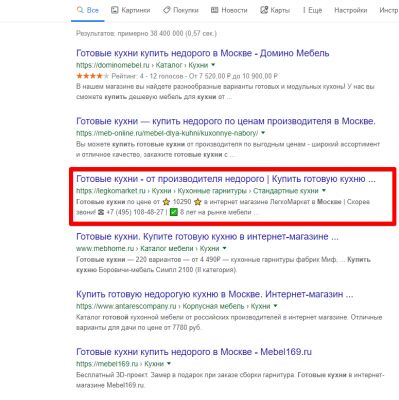
Task: Click the image icon beside Картинки
Action: [x=115, y=10]
